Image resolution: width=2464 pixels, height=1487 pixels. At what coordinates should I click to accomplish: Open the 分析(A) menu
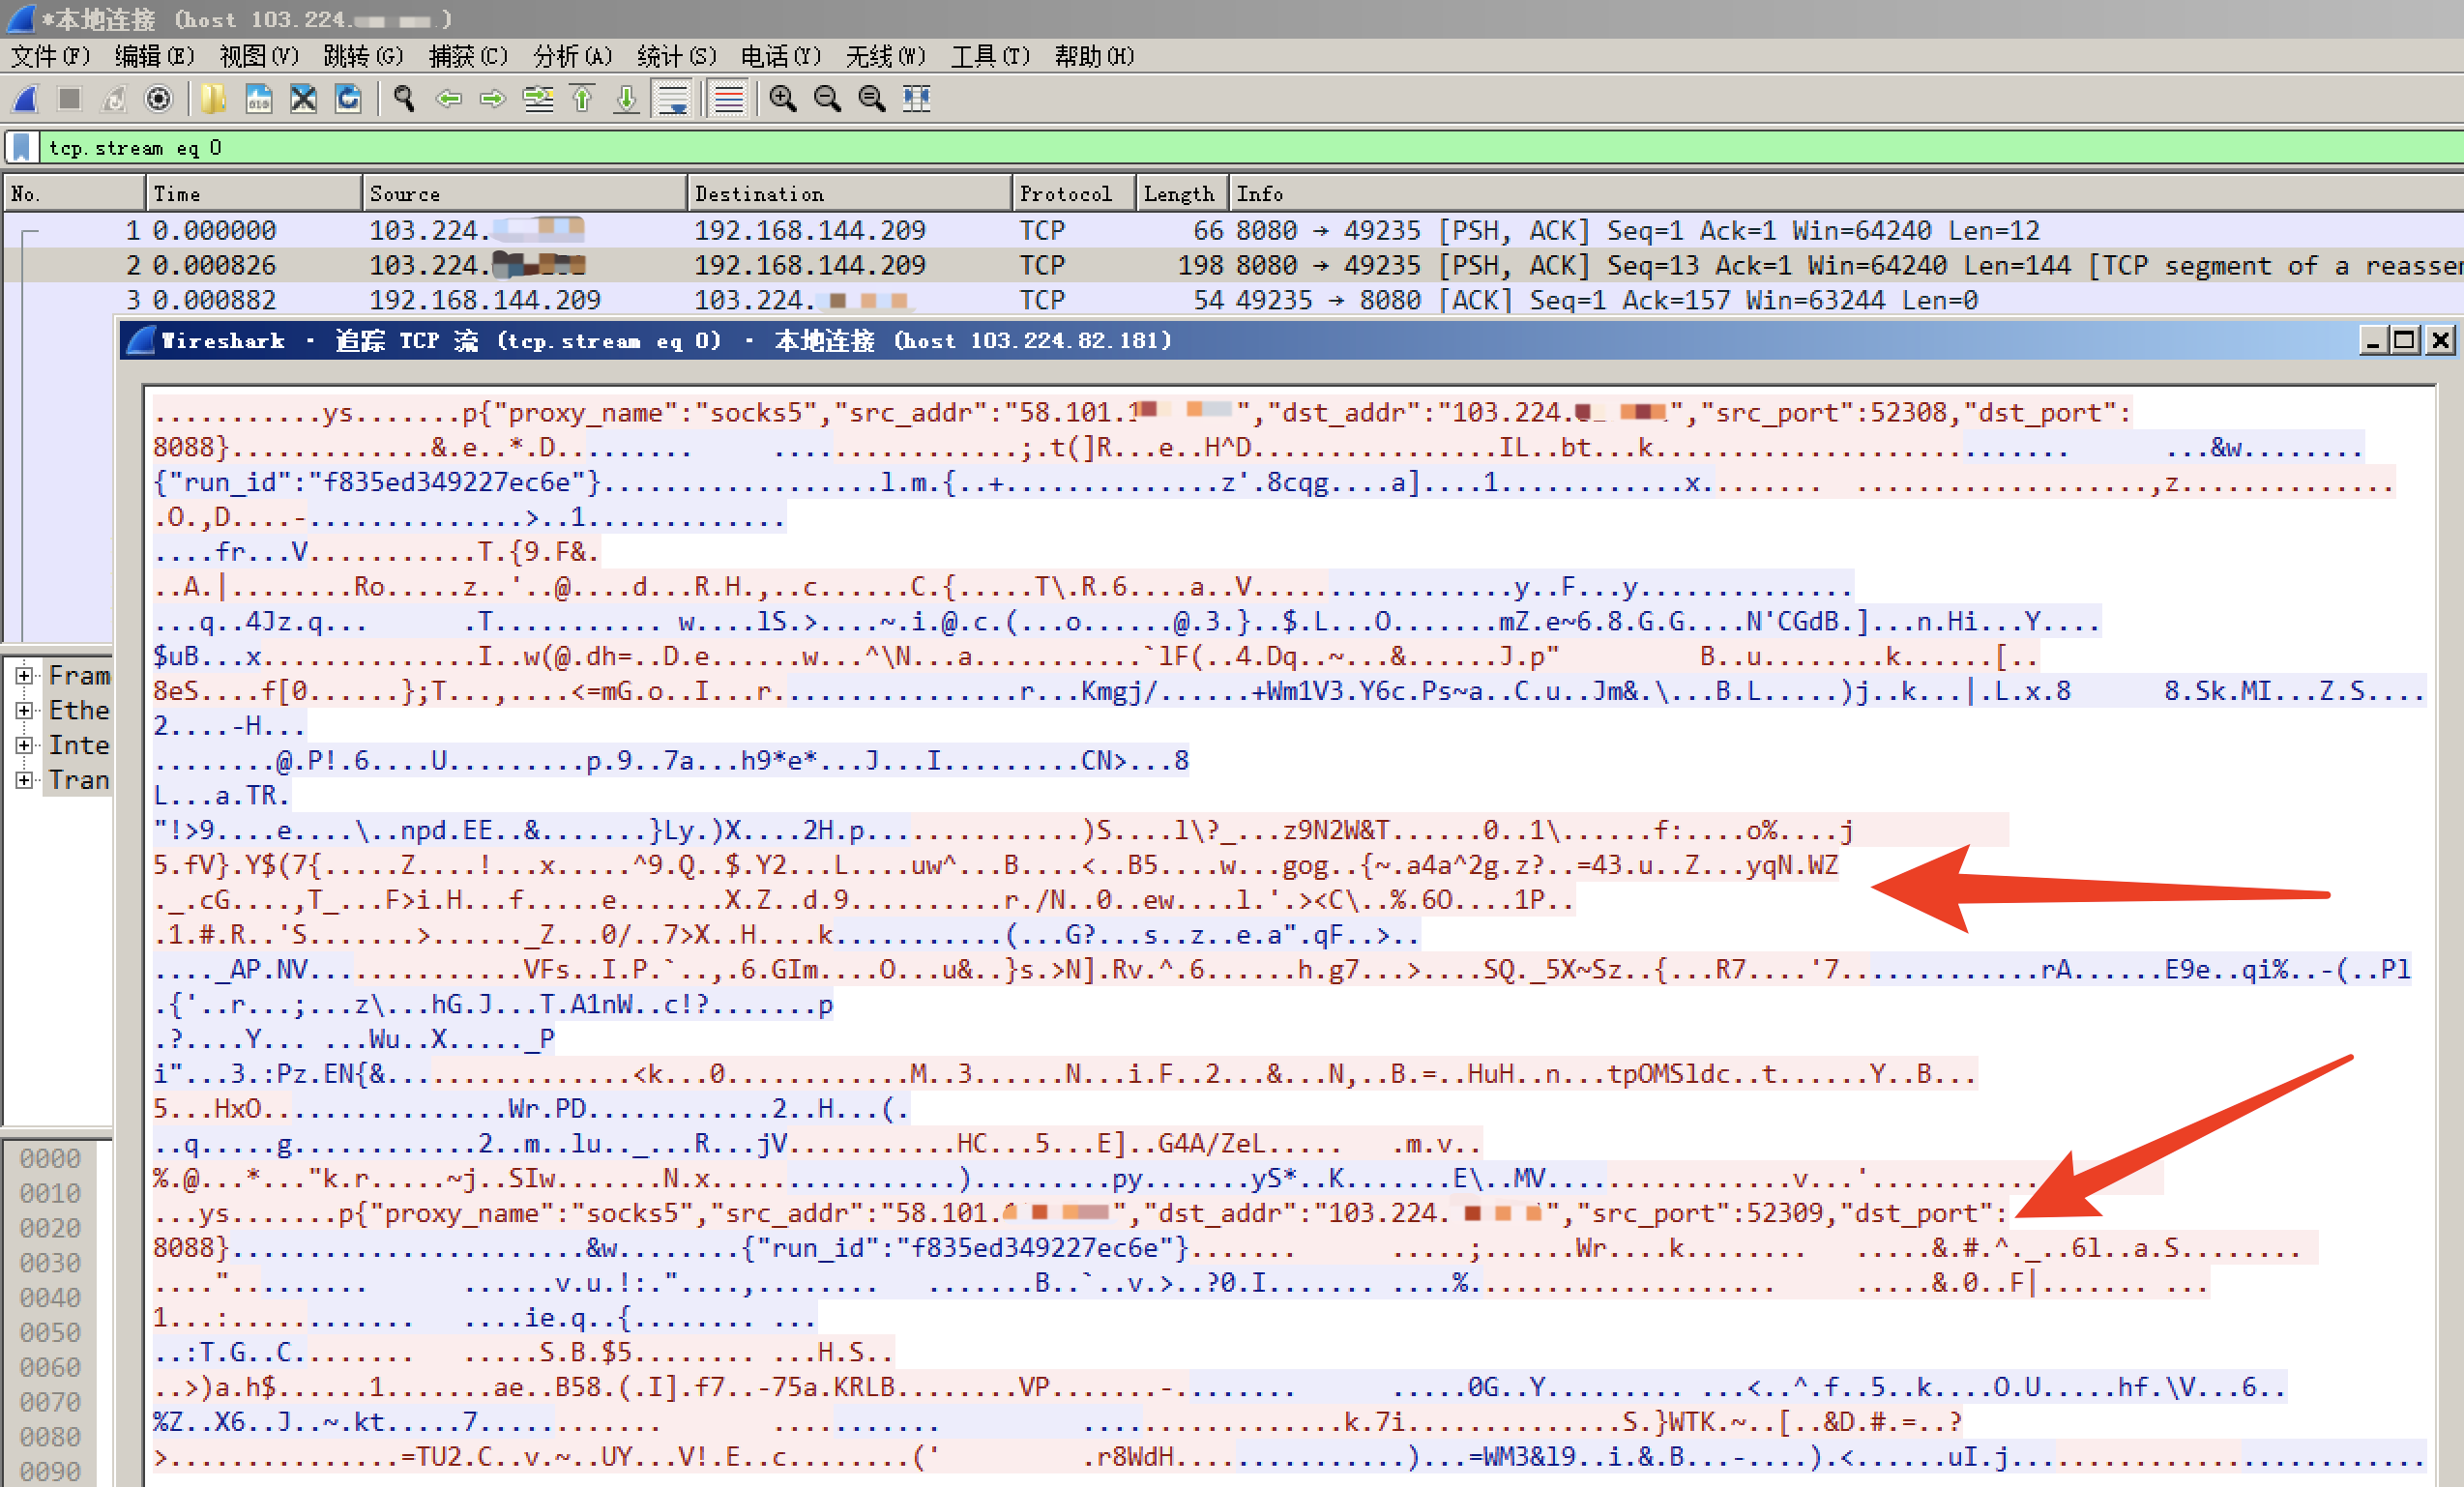coord(572,56)
